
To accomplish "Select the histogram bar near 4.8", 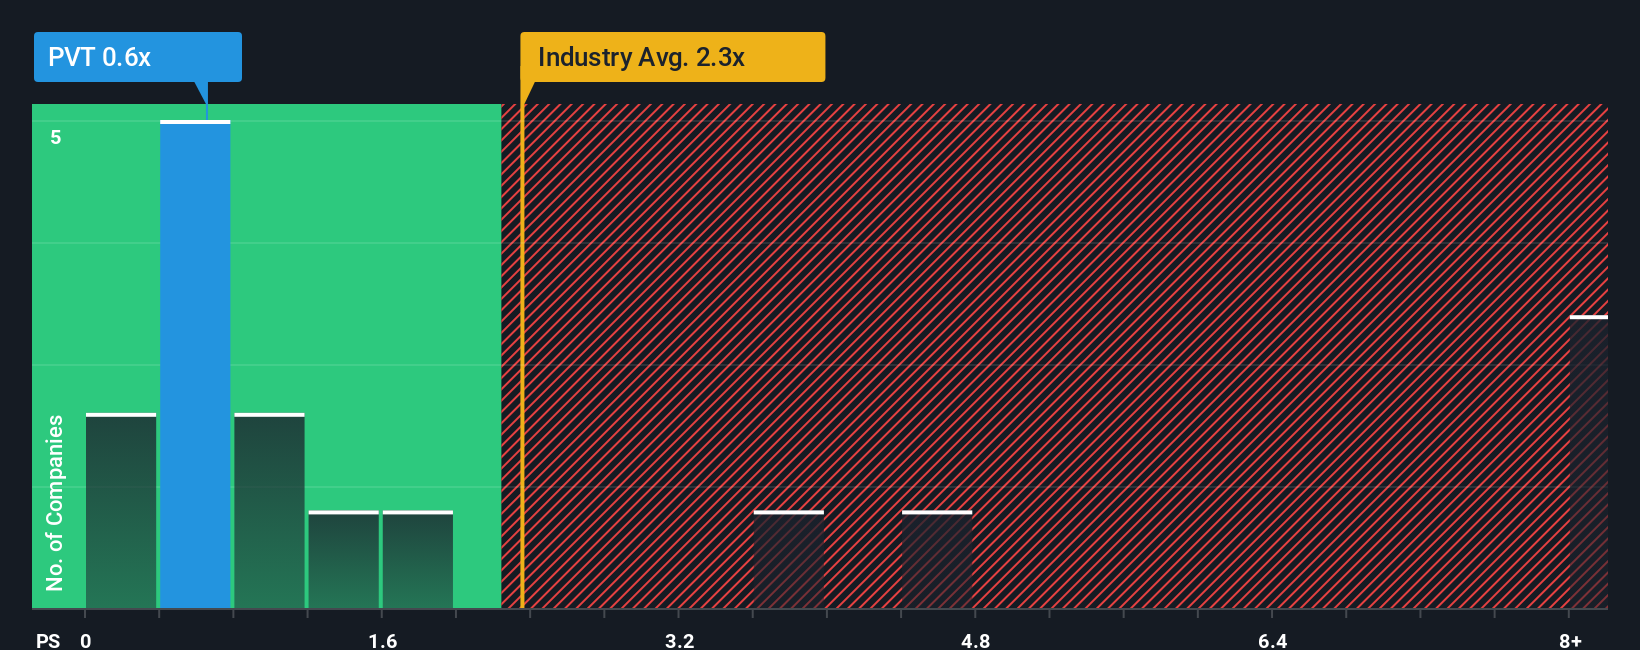I will click(x=937, y=559).
